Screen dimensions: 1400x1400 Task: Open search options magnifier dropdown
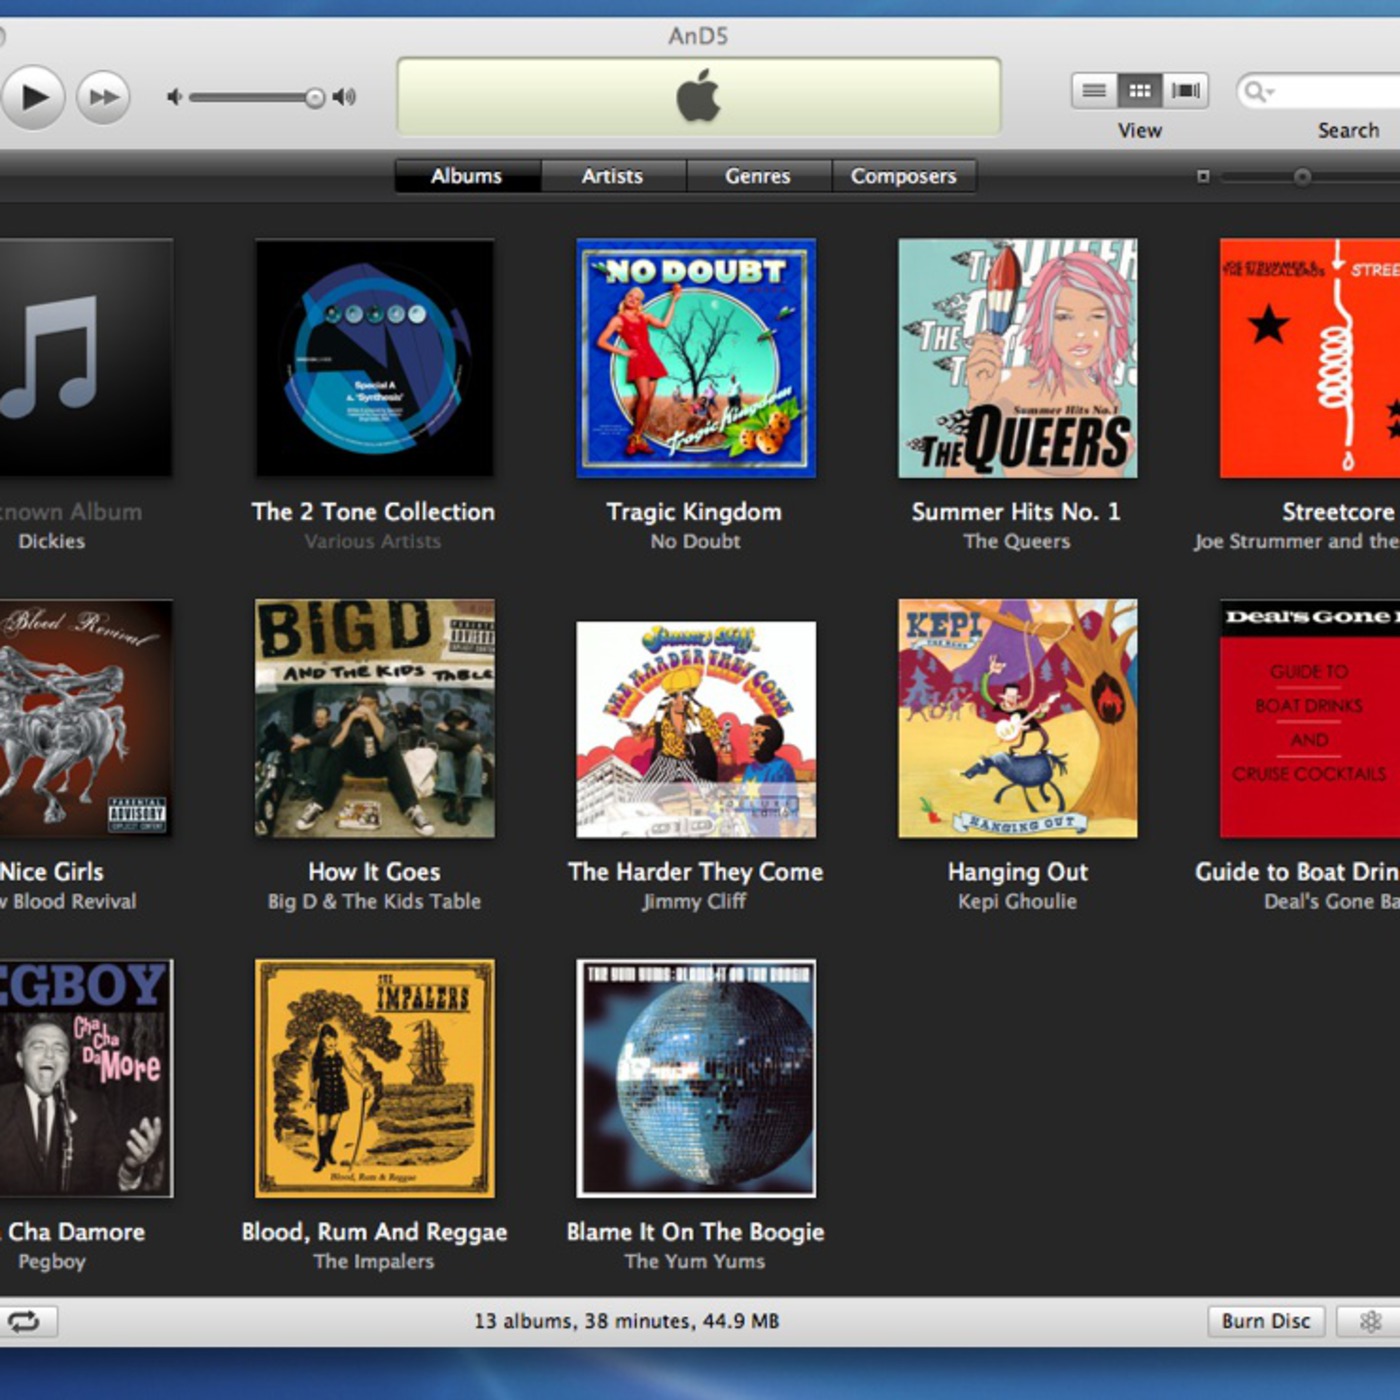(x=1257, y=92)
